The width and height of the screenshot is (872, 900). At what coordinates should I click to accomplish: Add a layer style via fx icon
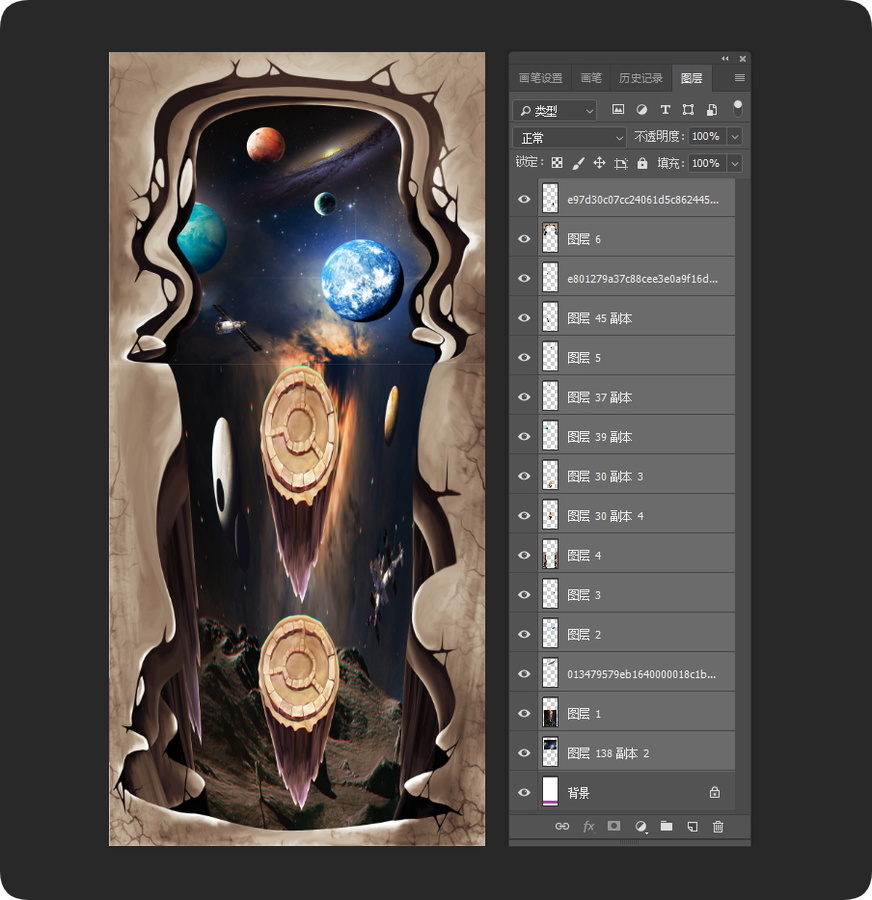click(588, 827)
